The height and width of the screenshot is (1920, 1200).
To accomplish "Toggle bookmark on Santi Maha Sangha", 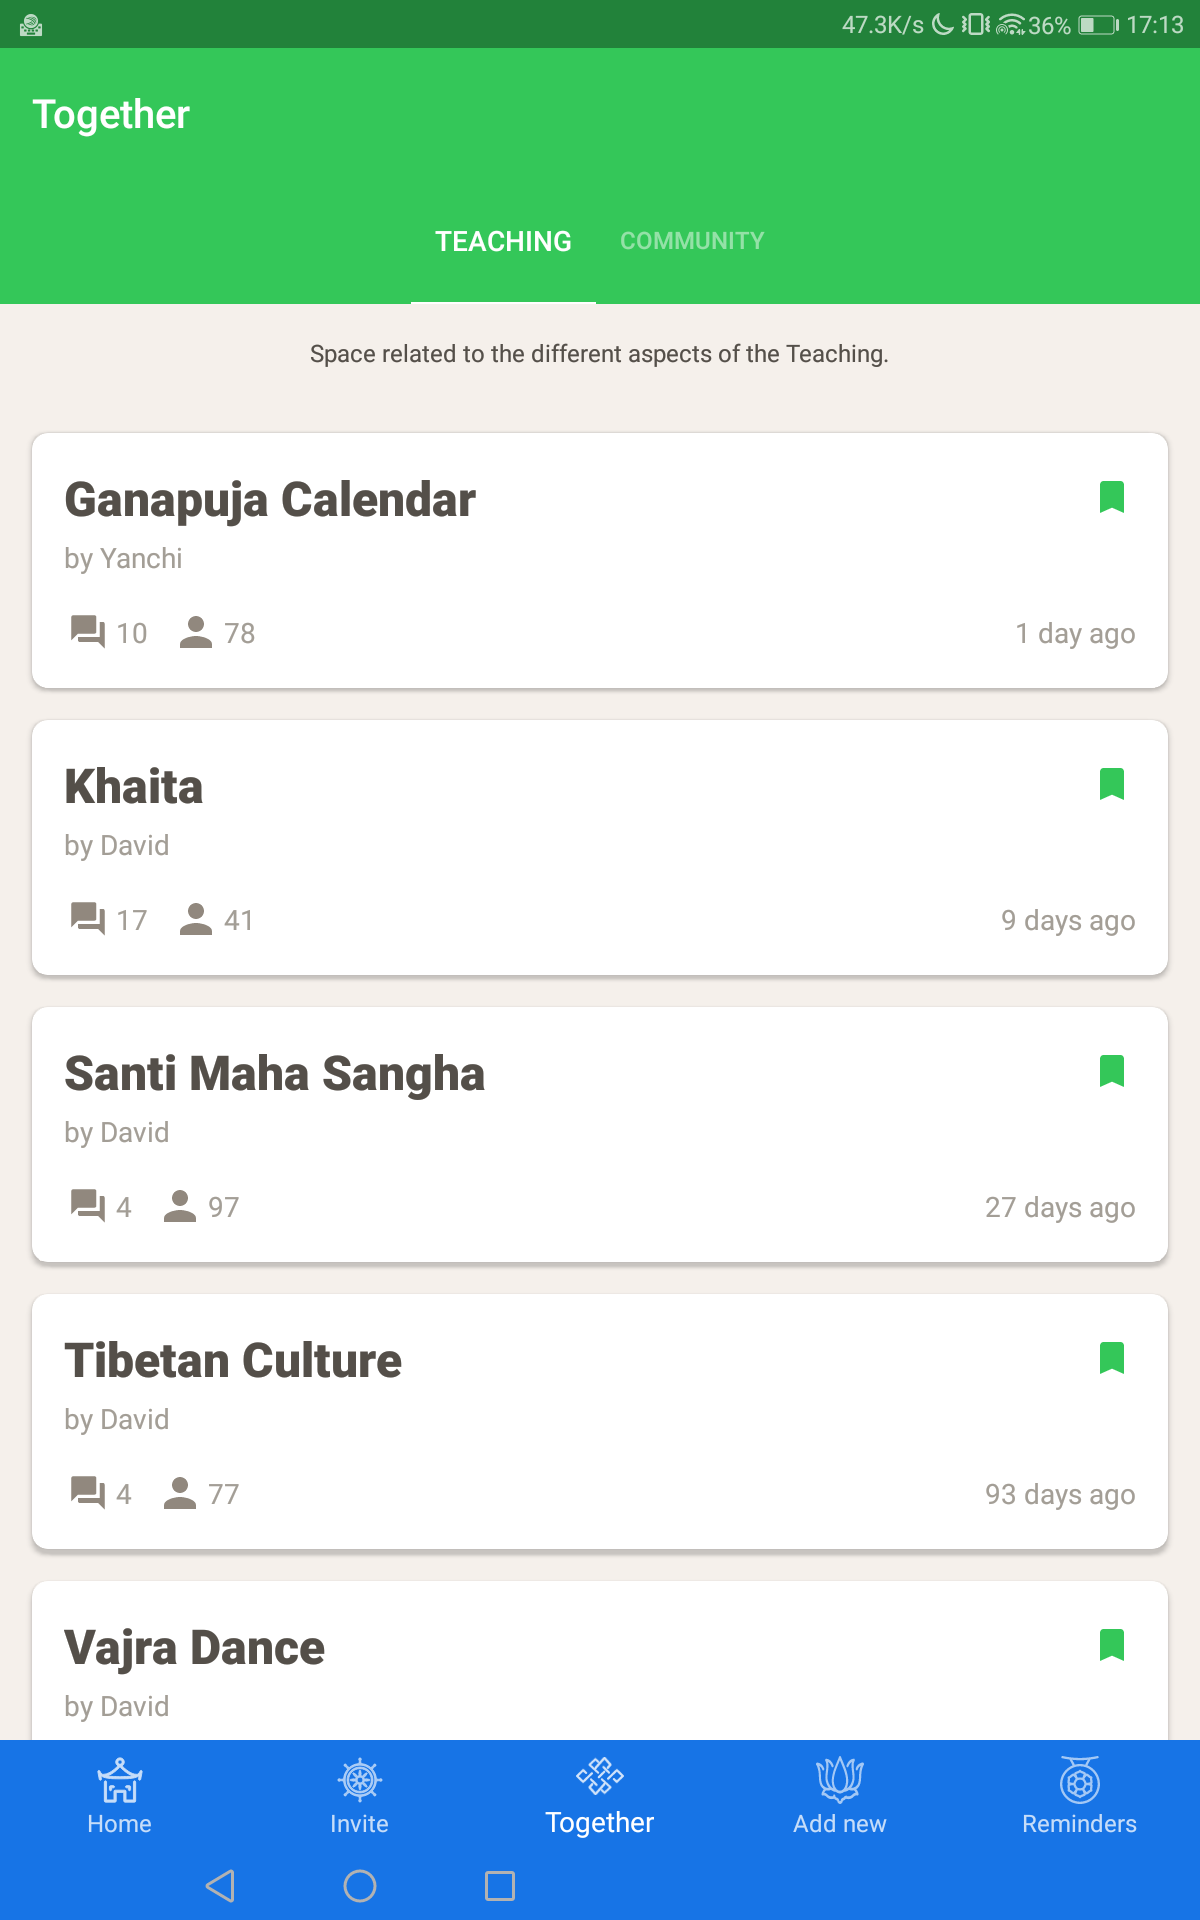I will [1112, 1071].
